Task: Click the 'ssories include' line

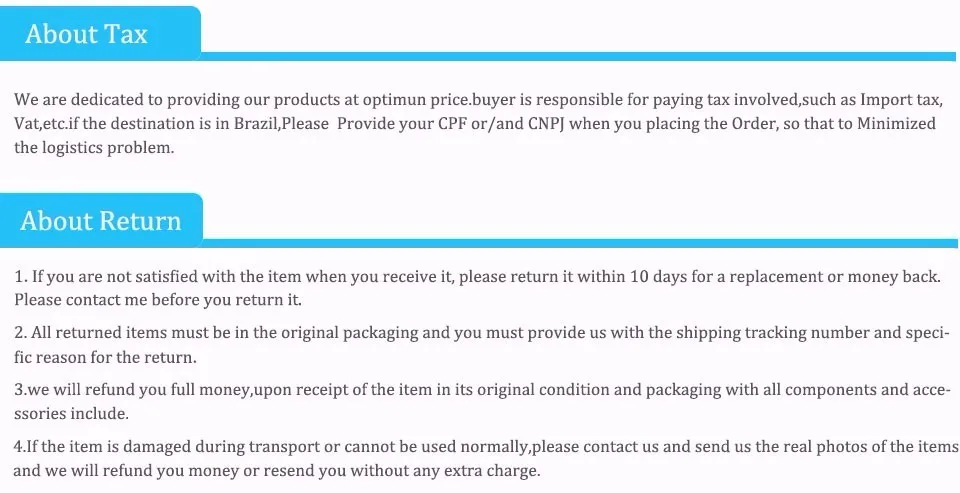Action: 71,413
